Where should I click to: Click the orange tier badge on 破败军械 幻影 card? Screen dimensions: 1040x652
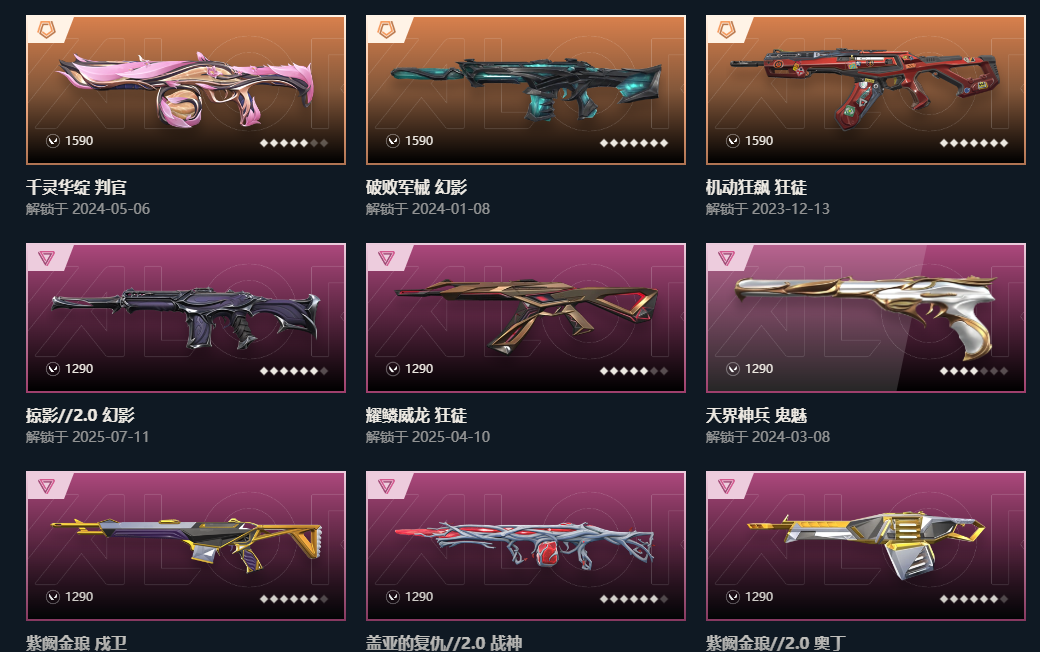click(387, 29)
